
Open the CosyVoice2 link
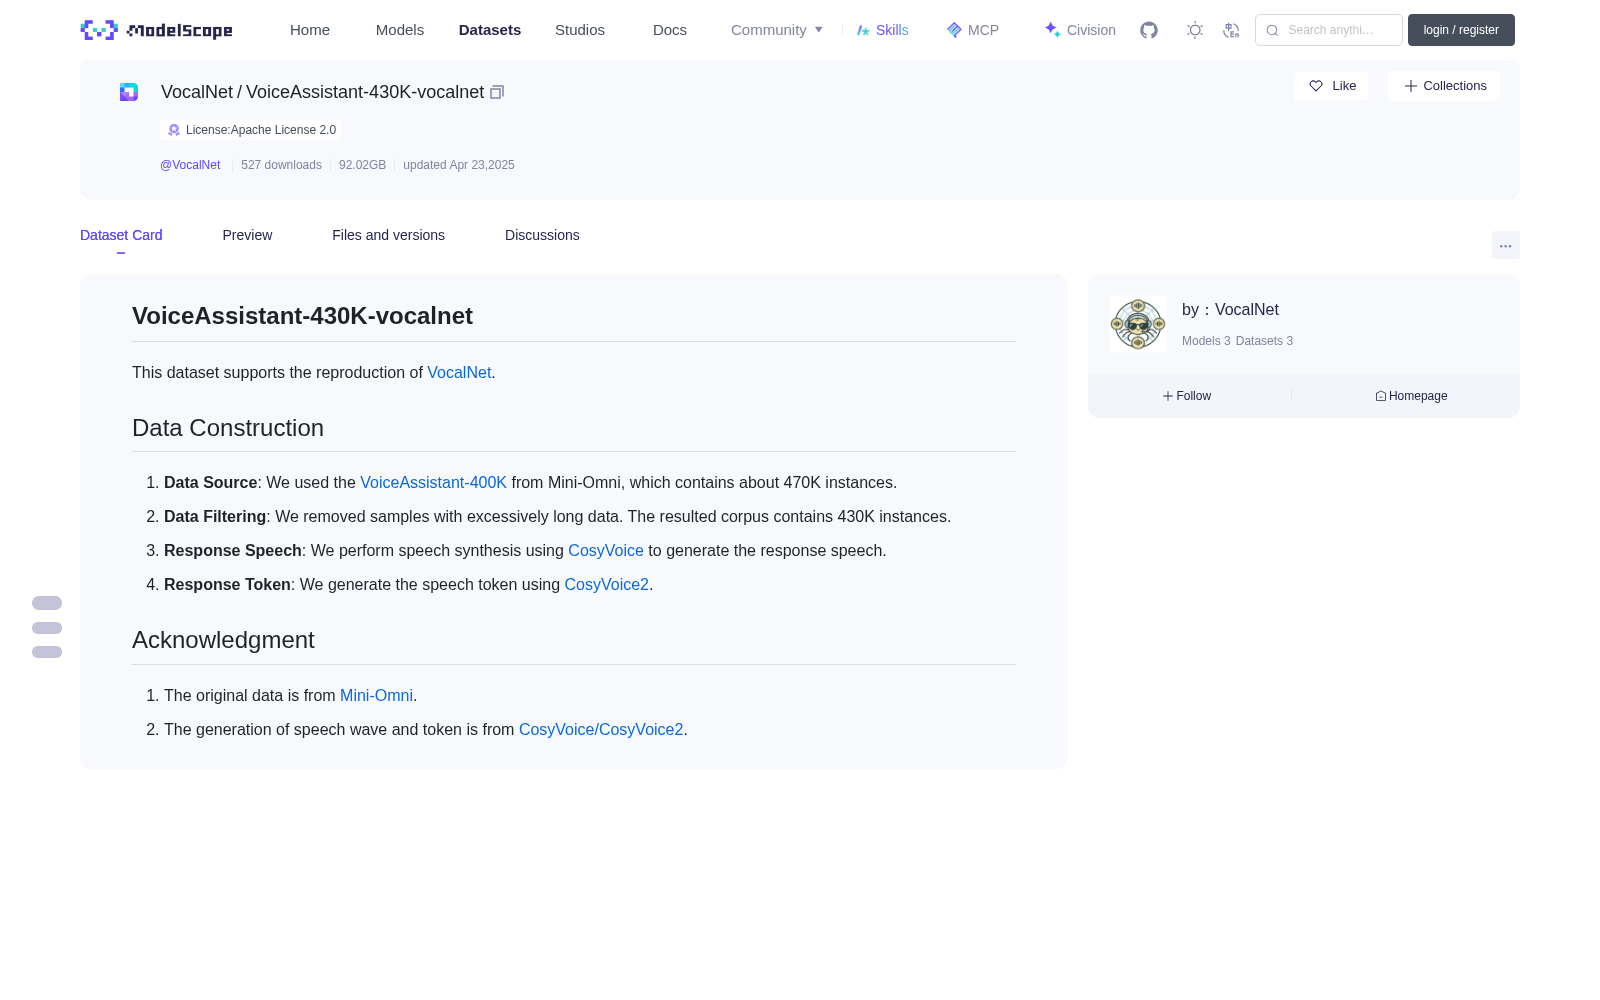(x=606, y=584)
